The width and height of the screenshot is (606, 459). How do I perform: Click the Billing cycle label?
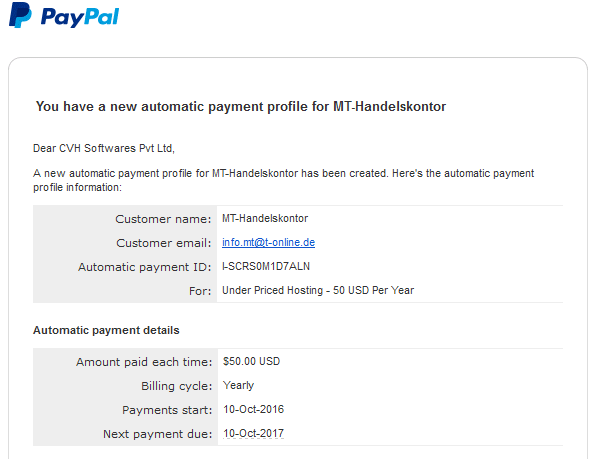177,386
